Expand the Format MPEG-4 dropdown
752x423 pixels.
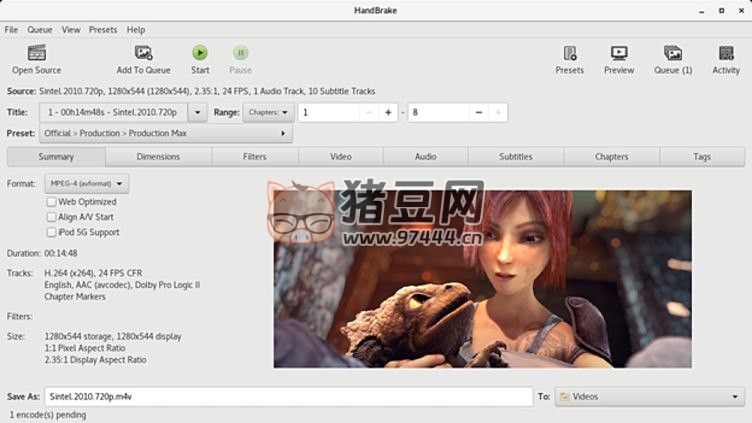[x=86, y=184]
